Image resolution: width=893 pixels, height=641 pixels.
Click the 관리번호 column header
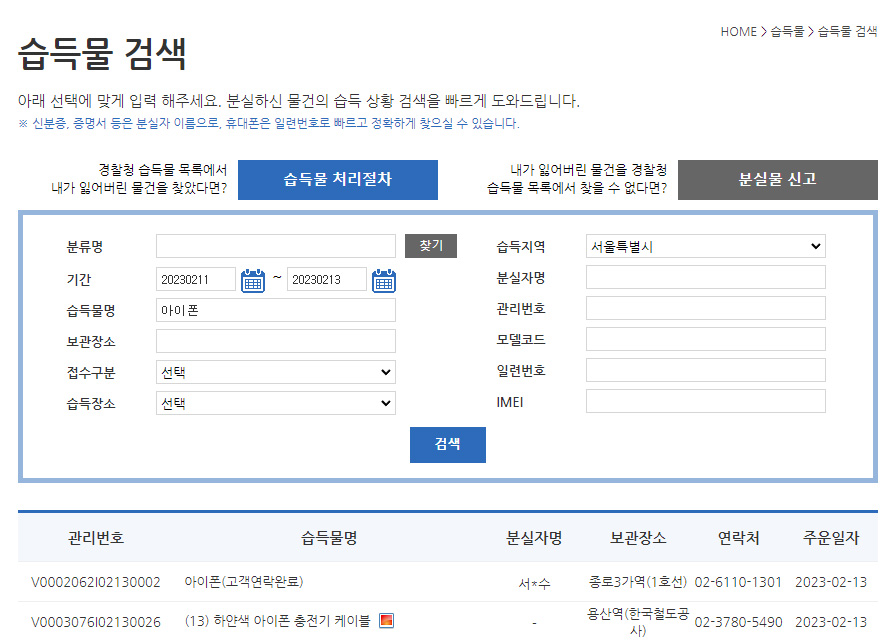[96, 538]
